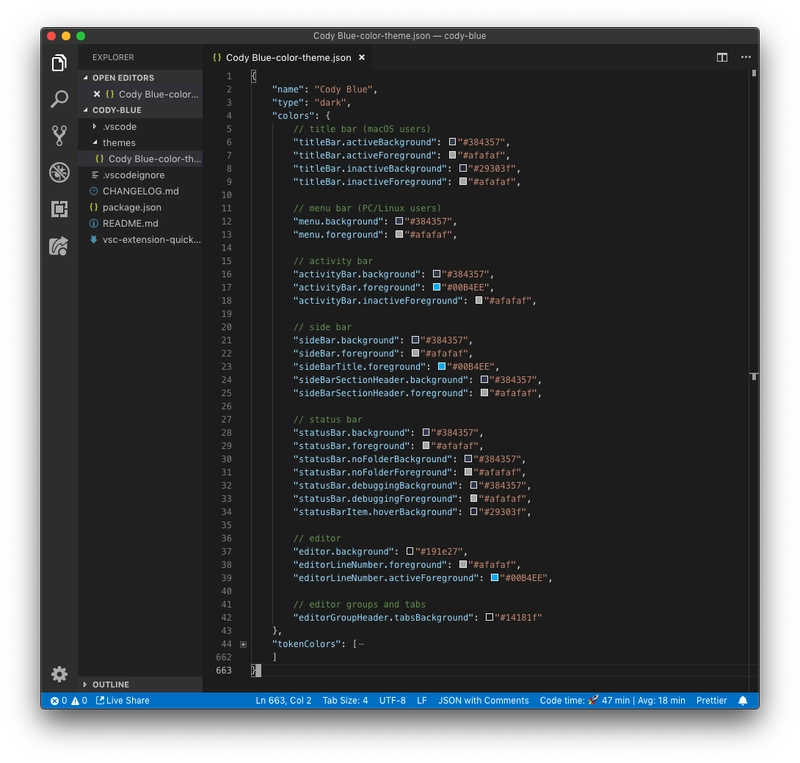Open vsc-extension-quickstart file in explorer
The height and width of the screenshot is (763, 800).
[x=140, y=239]
